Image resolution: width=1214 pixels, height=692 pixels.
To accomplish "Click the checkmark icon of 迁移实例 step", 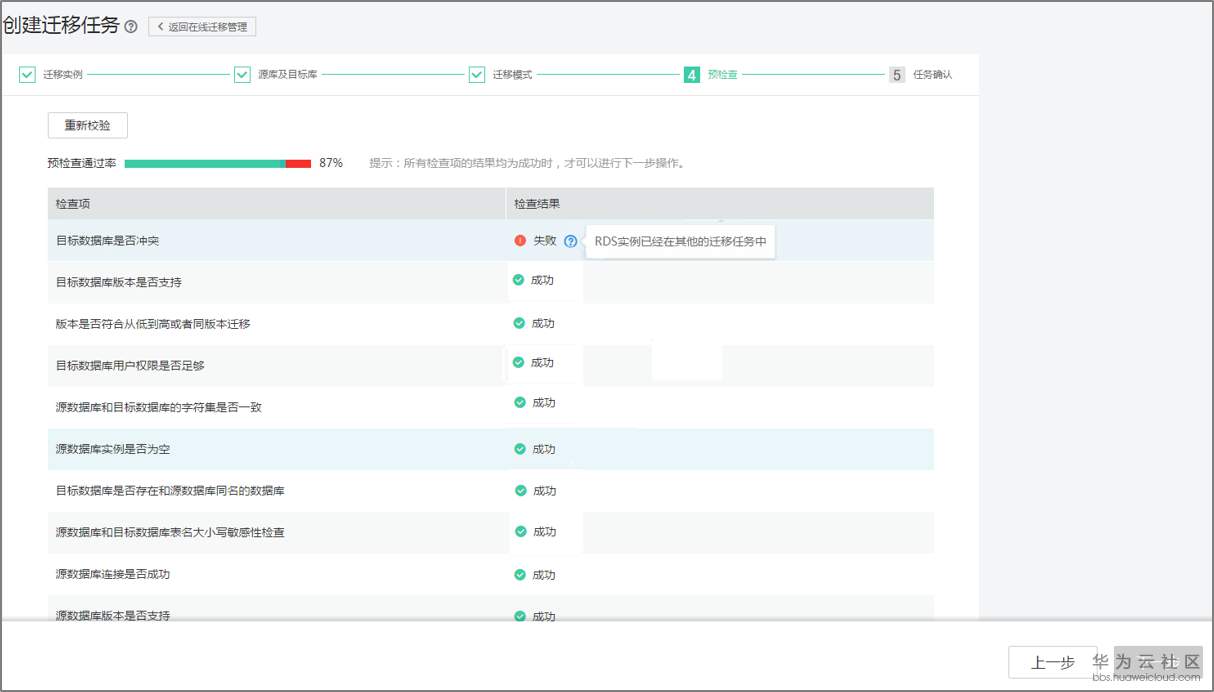I will pos(27,75).
